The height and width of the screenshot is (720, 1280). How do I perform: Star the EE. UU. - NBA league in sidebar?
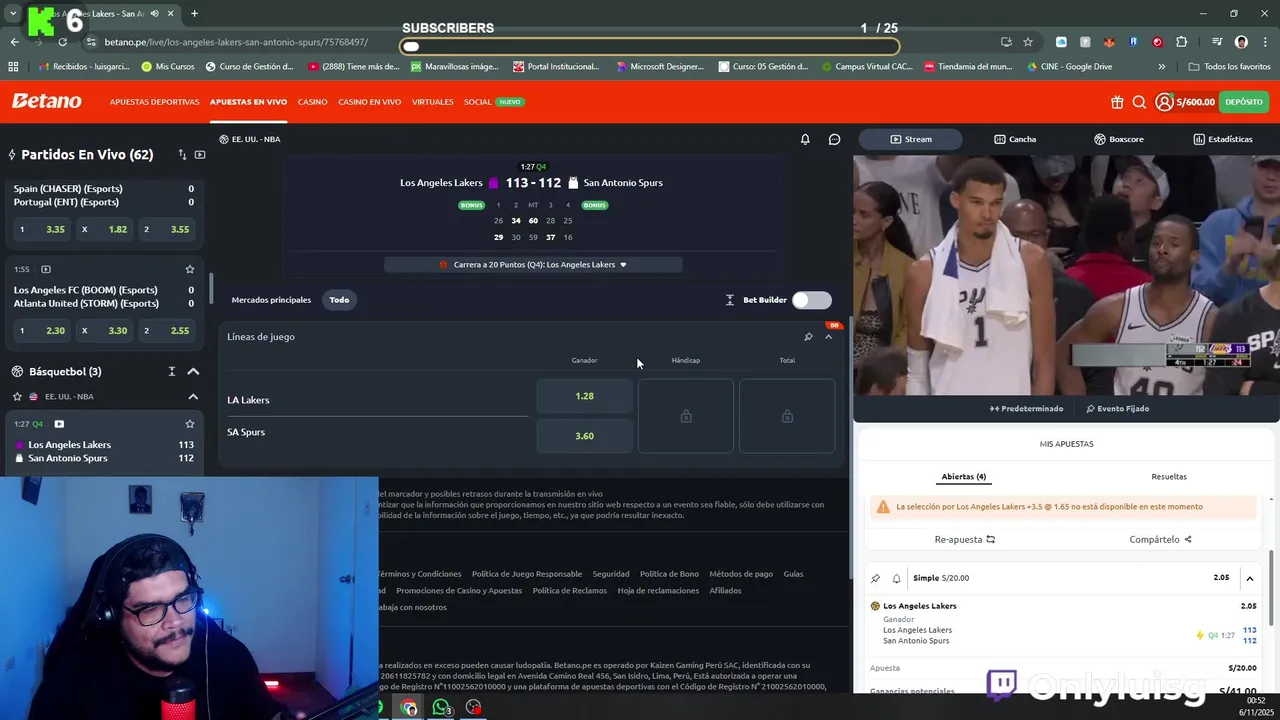(x=17, y=397)
